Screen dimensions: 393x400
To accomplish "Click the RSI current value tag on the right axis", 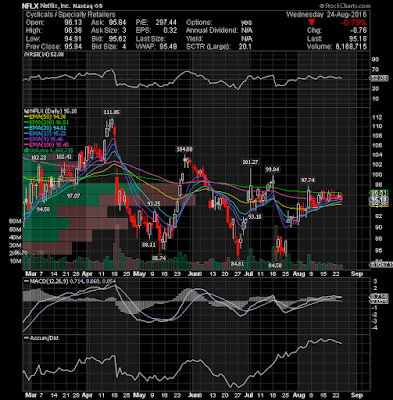I will [379, 79].
